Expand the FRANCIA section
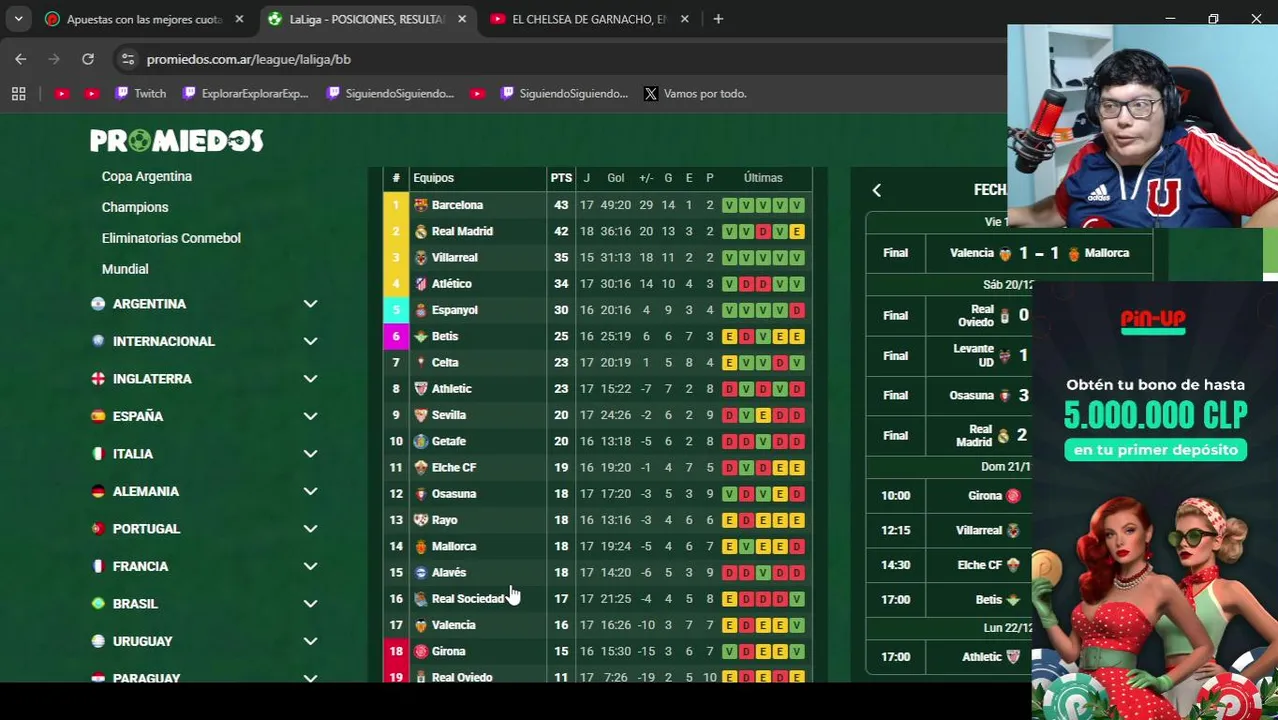 coord(204,566)
